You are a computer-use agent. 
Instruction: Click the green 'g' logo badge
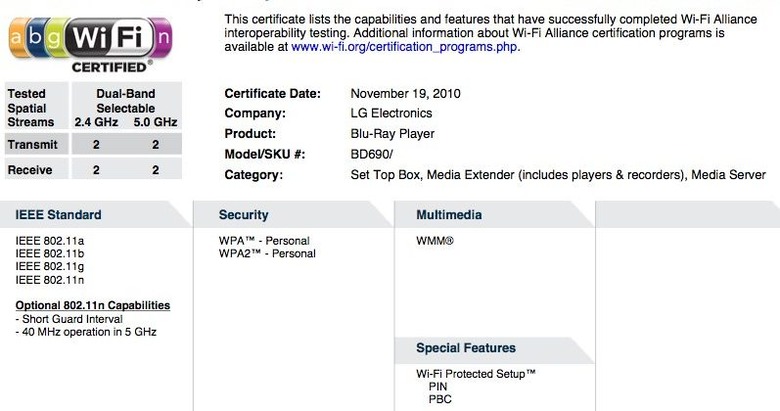click(55, 38)
